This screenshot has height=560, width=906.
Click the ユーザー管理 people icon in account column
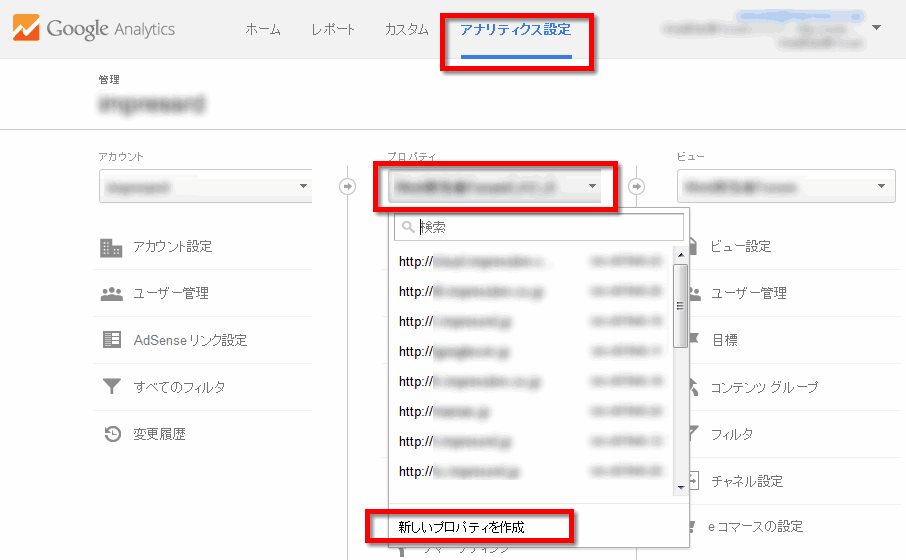(111, 294)
